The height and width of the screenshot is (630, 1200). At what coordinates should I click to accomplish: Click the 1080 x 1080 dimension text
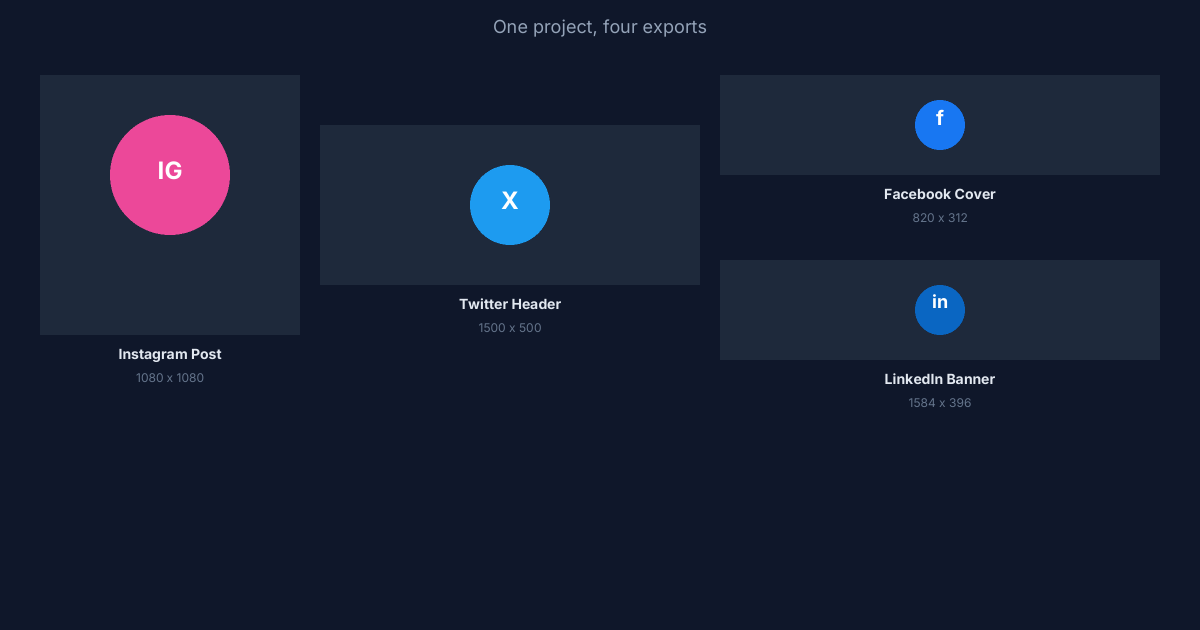pyautogui.click(x=170, y=378)
